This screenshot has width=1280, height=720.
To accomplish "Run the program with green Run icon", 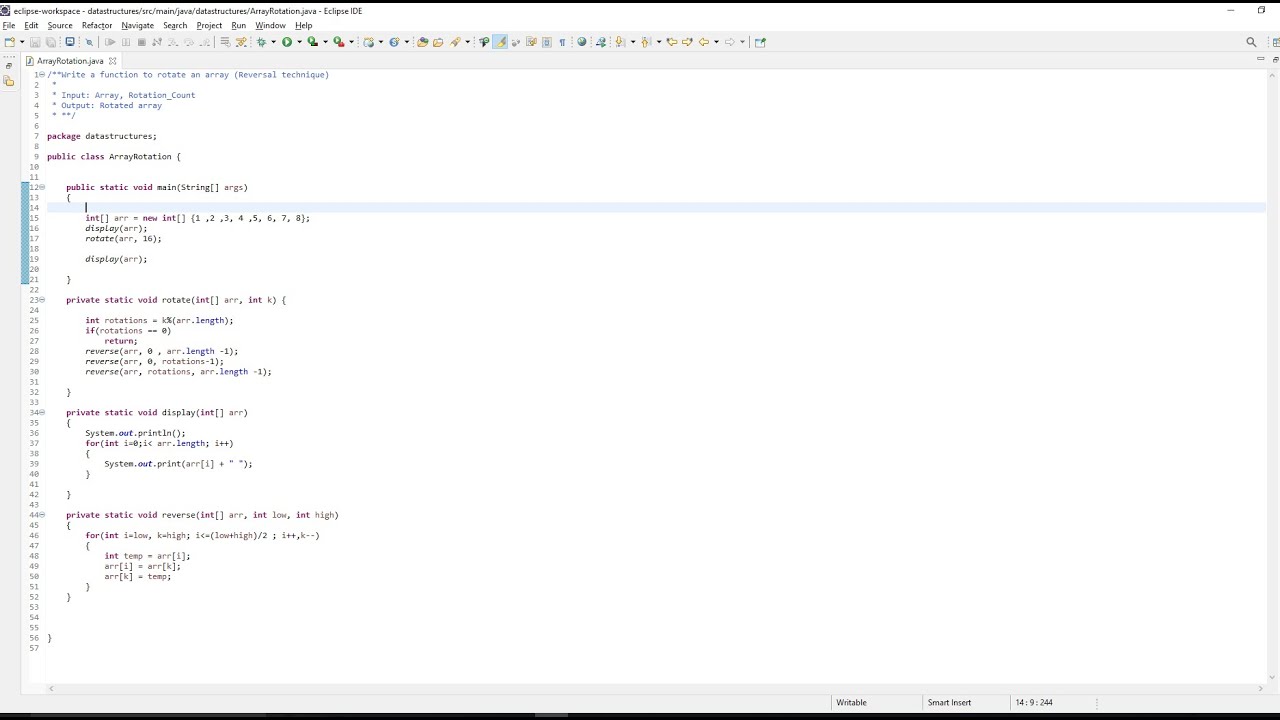I will (x=287, y=42).
